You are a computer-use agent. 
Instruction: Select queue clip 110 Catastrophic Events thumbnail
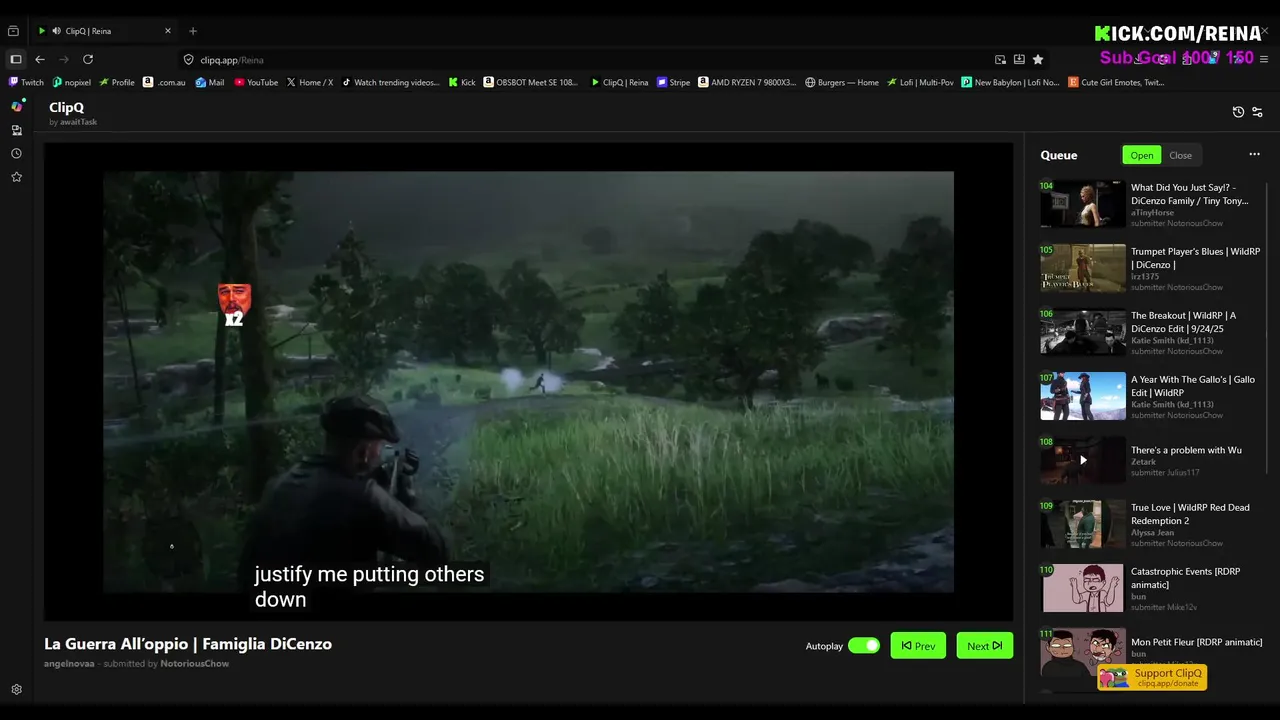[1082, 588]
